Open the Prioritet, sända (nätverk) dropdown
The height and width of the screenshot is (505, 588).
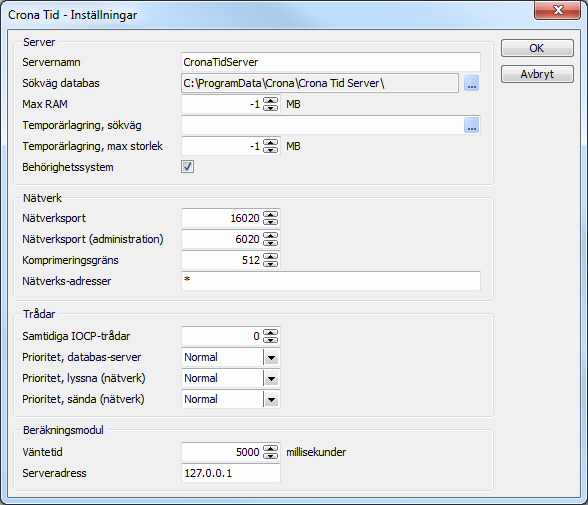coord(271,399)
